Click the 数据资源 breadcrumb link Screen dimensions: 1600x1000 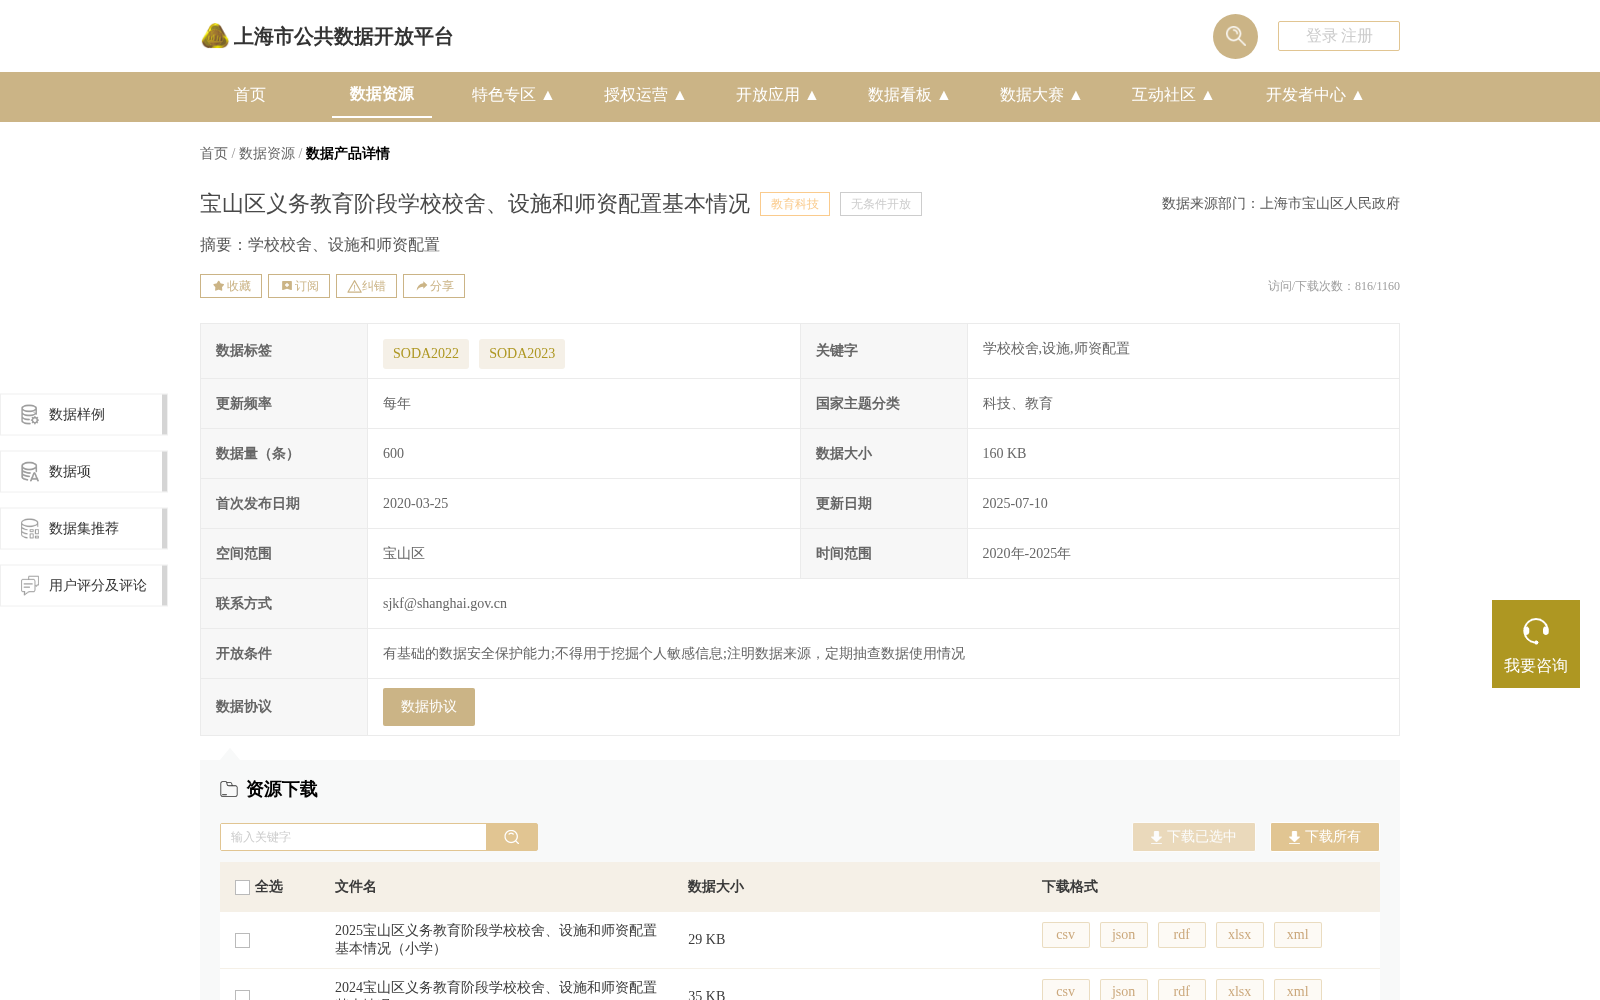click(x=267, y=154)
